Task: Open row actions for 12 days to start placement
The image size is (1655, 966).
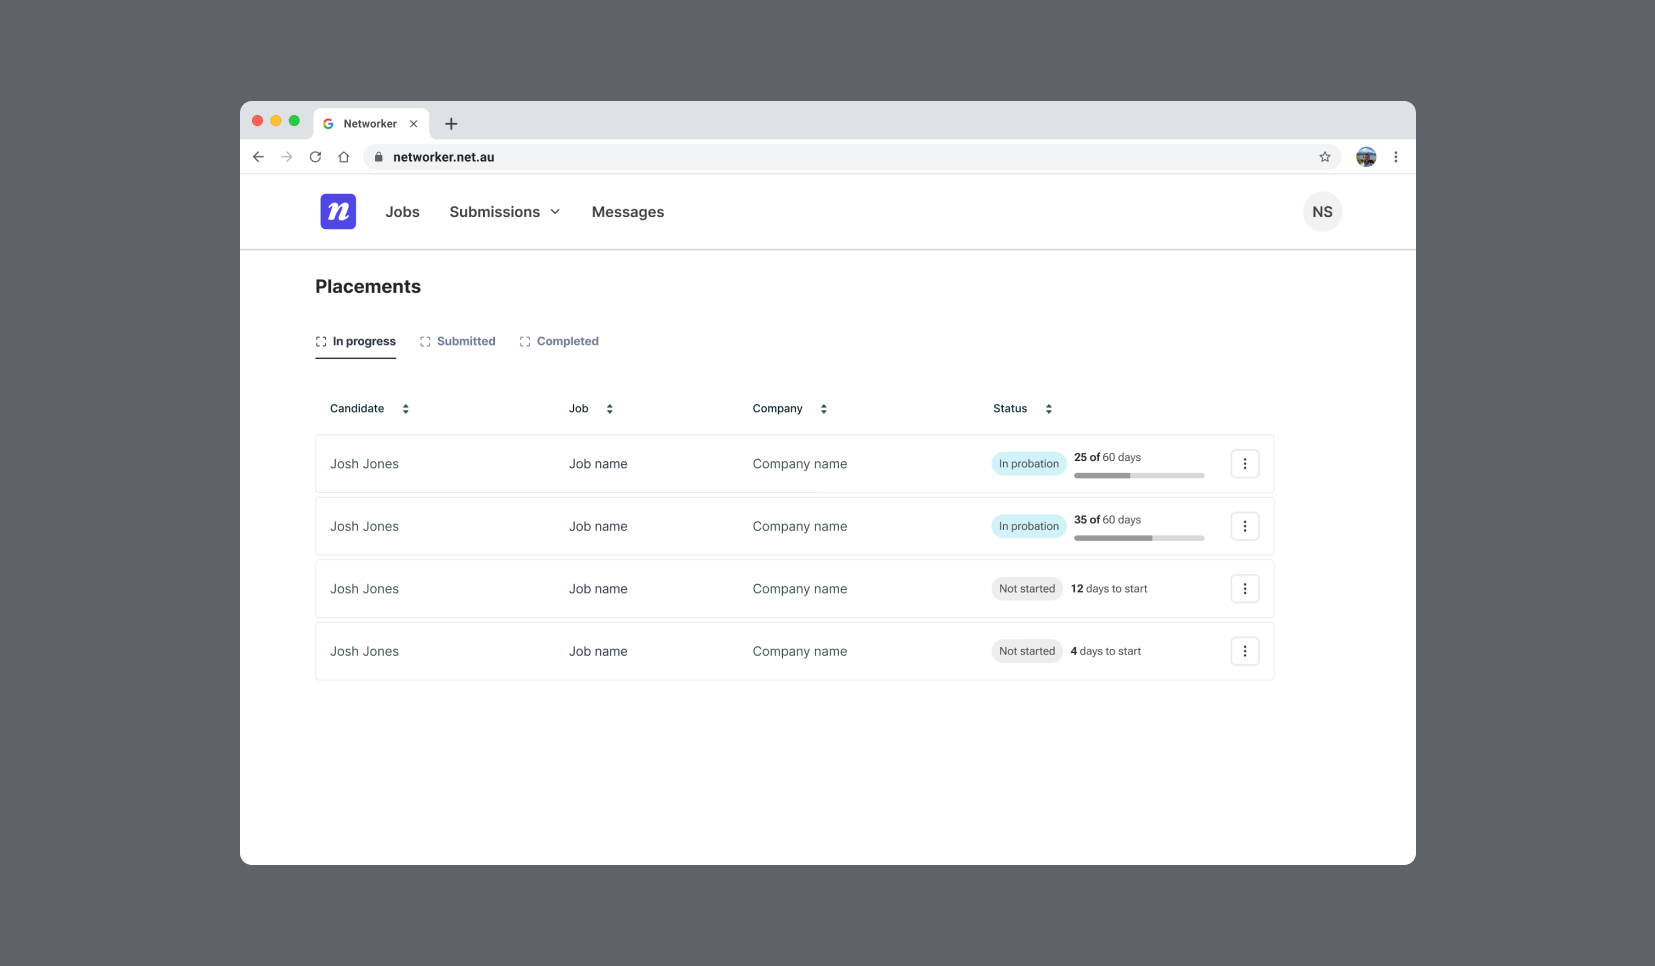Action: pyautogui.click(x=1245, y=589)
